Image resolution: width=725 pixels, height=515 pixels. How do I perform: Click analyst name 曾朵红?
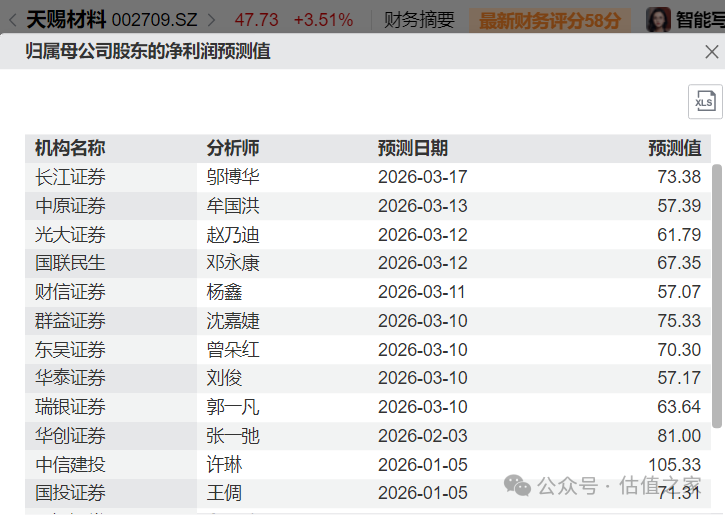point(233,350)
